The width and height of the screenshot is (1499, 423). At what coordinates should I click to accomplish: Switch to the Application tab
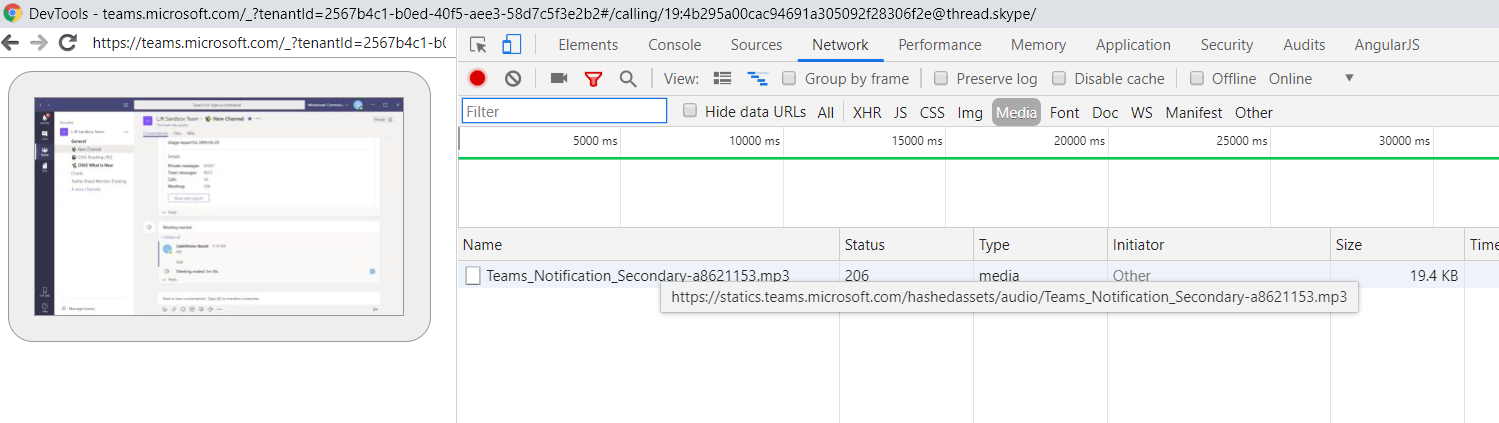(1133, 45)
